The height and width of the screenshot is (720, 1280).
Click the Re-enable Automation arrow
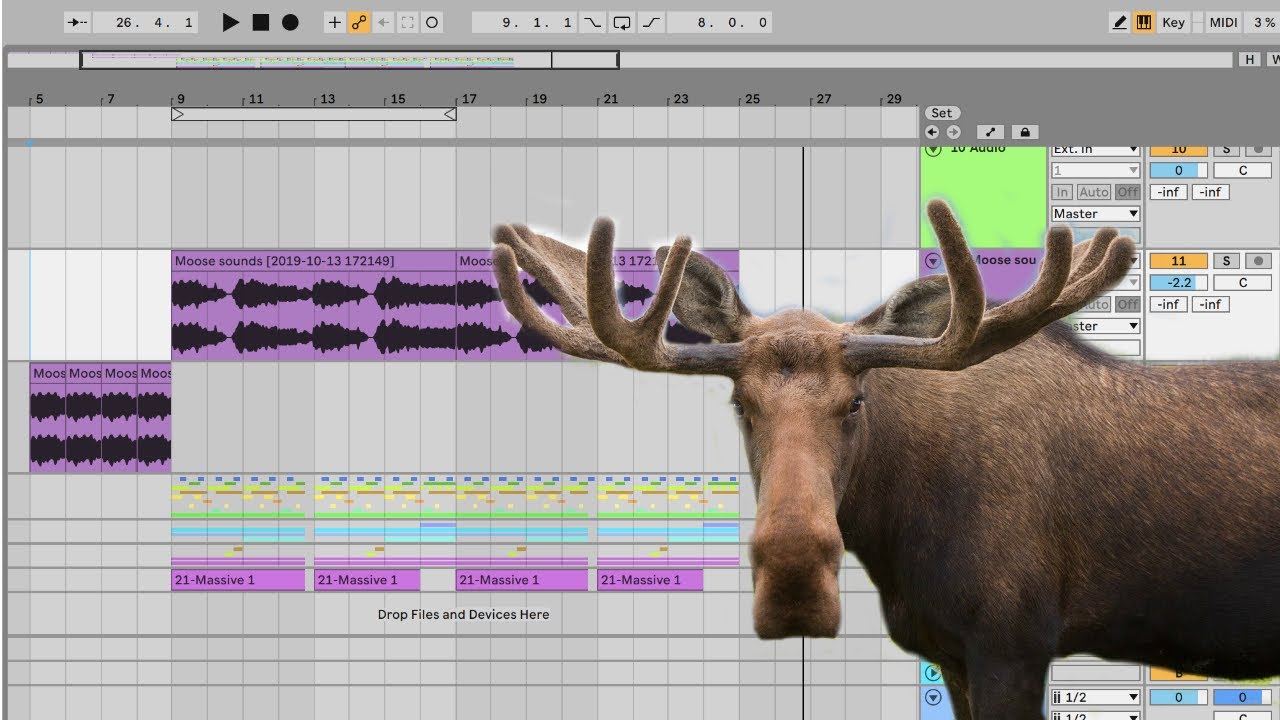tap(383, 22)
